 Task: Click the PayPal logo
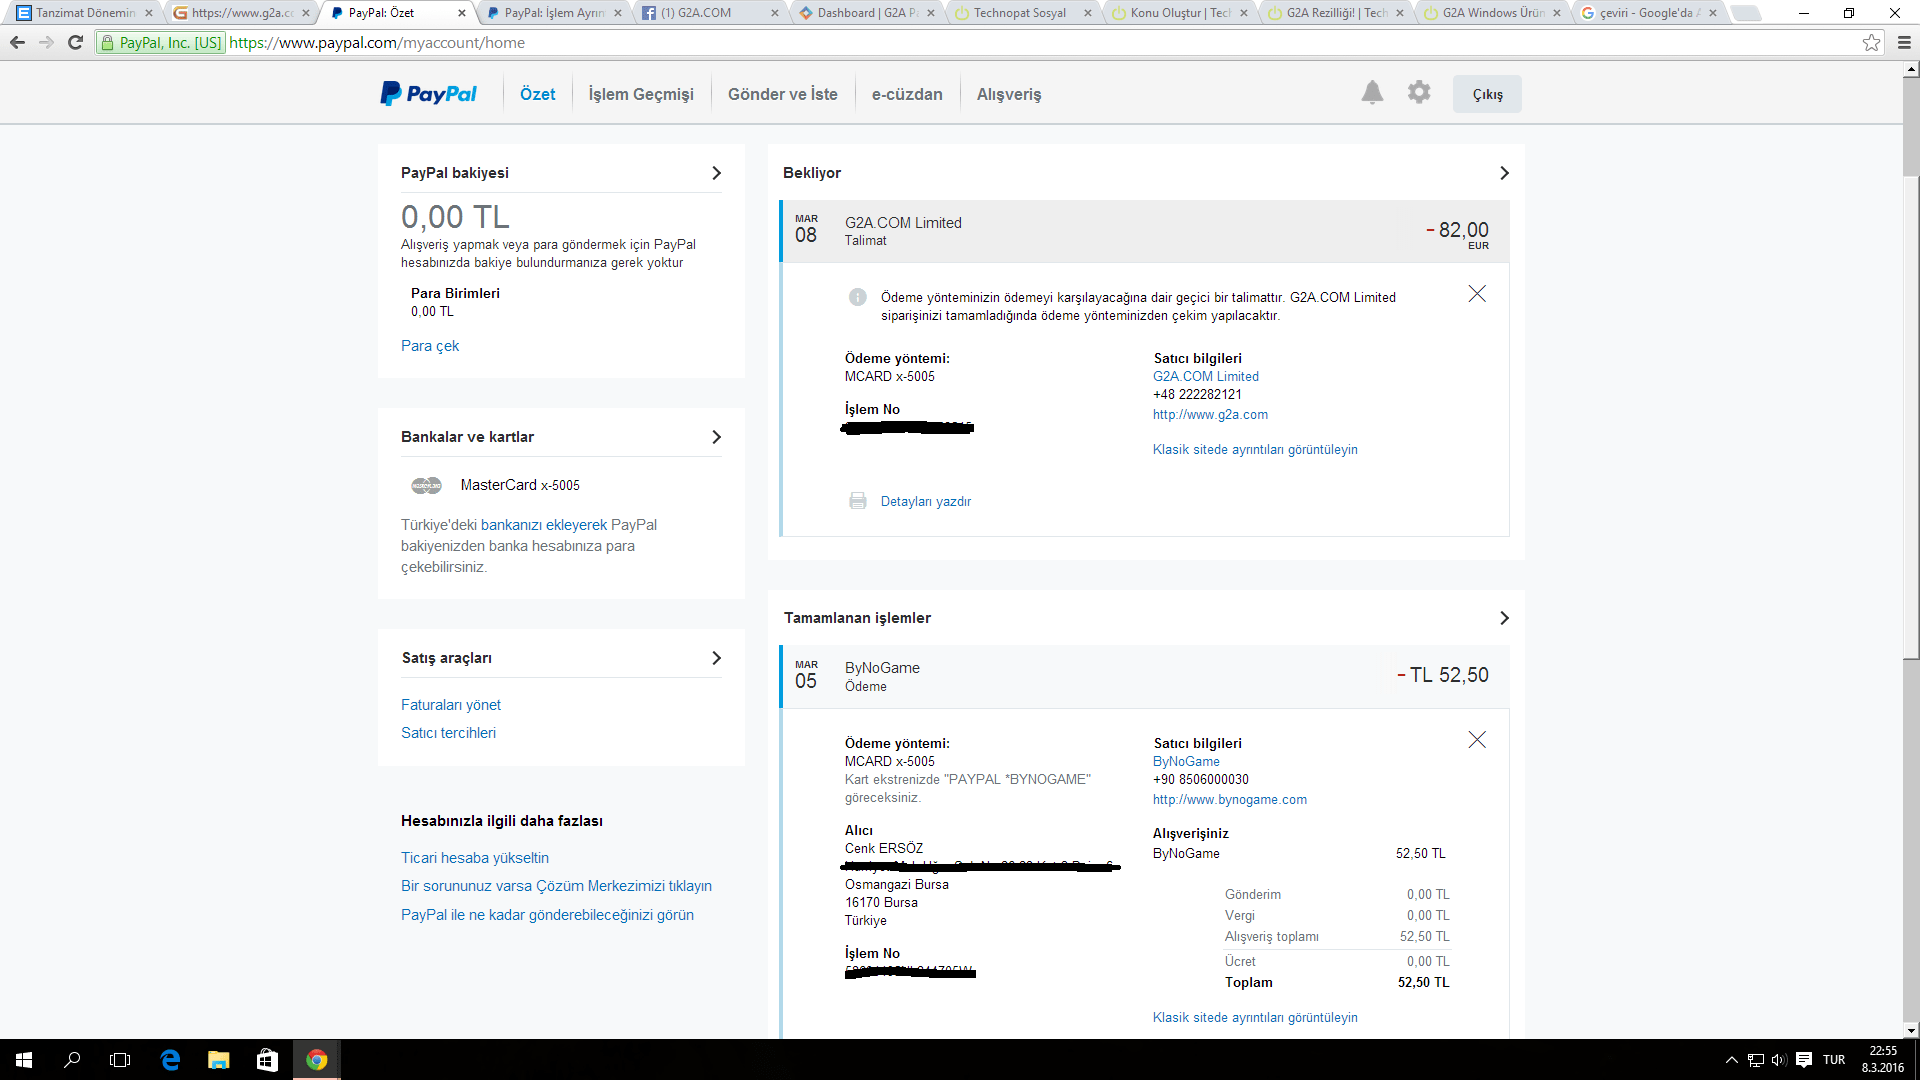click(x=429, y=94)
